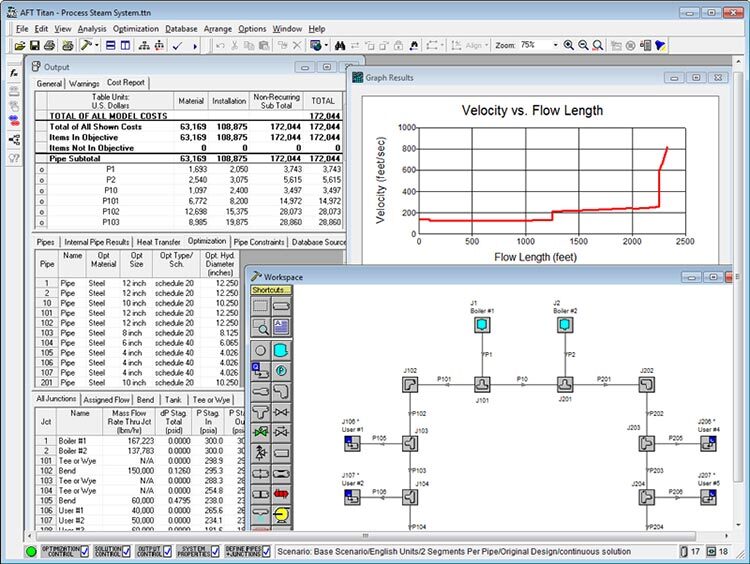Toggle the Optimization Control checkbox
The image size is (750, 564).
coord(83,551)
